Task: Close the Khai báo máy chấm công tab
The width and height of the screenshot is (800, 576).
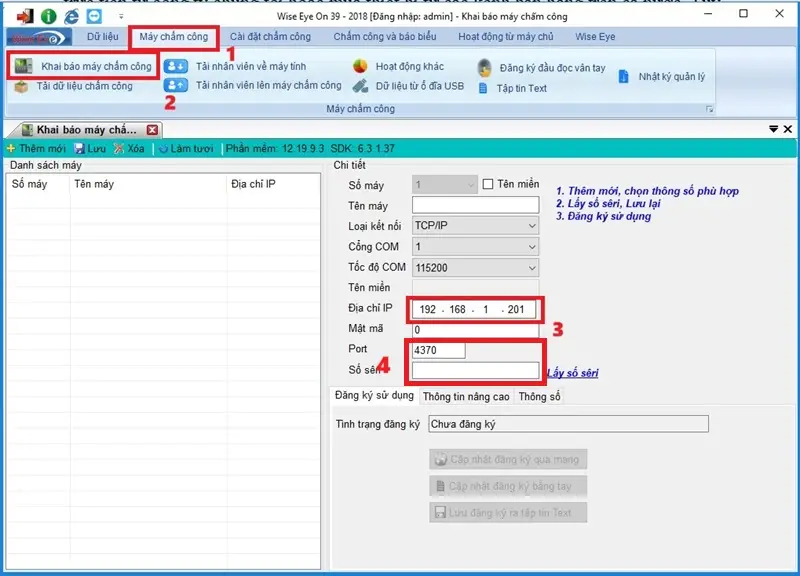Action: point(152,130)
